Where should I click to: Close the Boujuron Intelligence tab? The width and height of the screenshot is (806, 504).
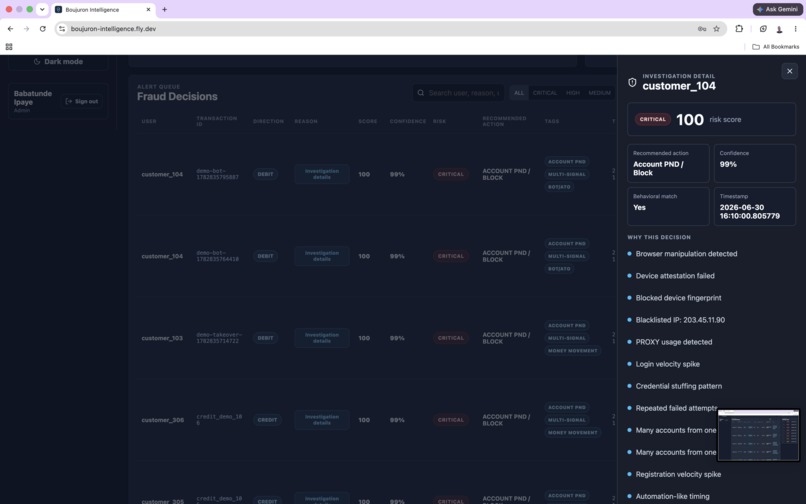(148, 9)
